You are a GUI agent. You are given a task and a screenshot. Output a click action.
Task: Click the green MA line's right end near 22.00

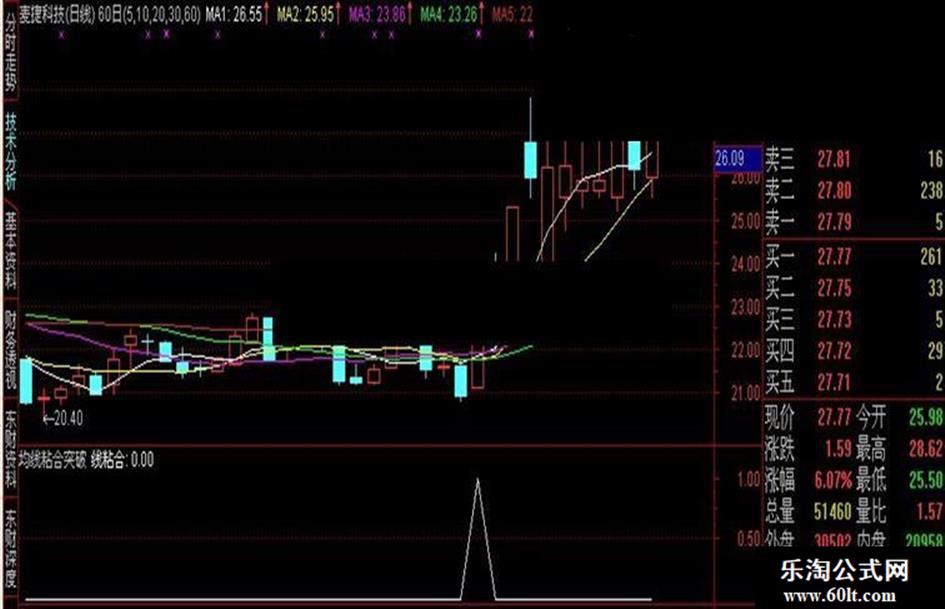pyautogui.click(x=530, y=347)
